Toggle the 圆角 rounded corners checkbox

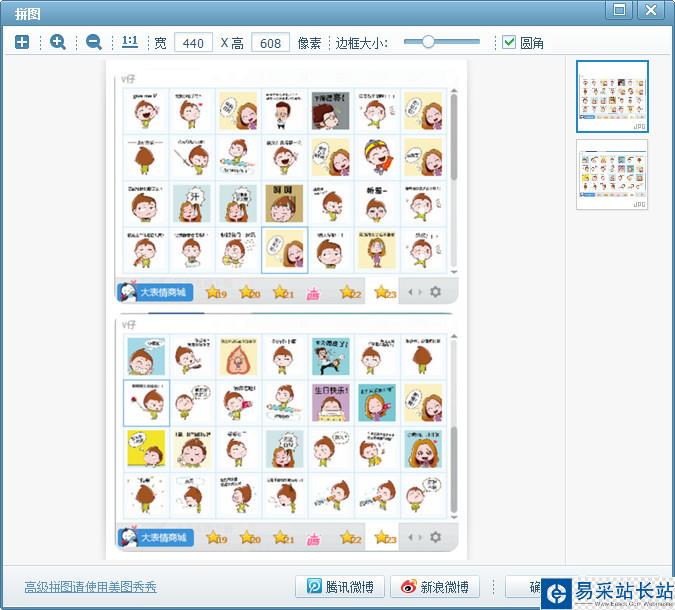pos(509,42)
